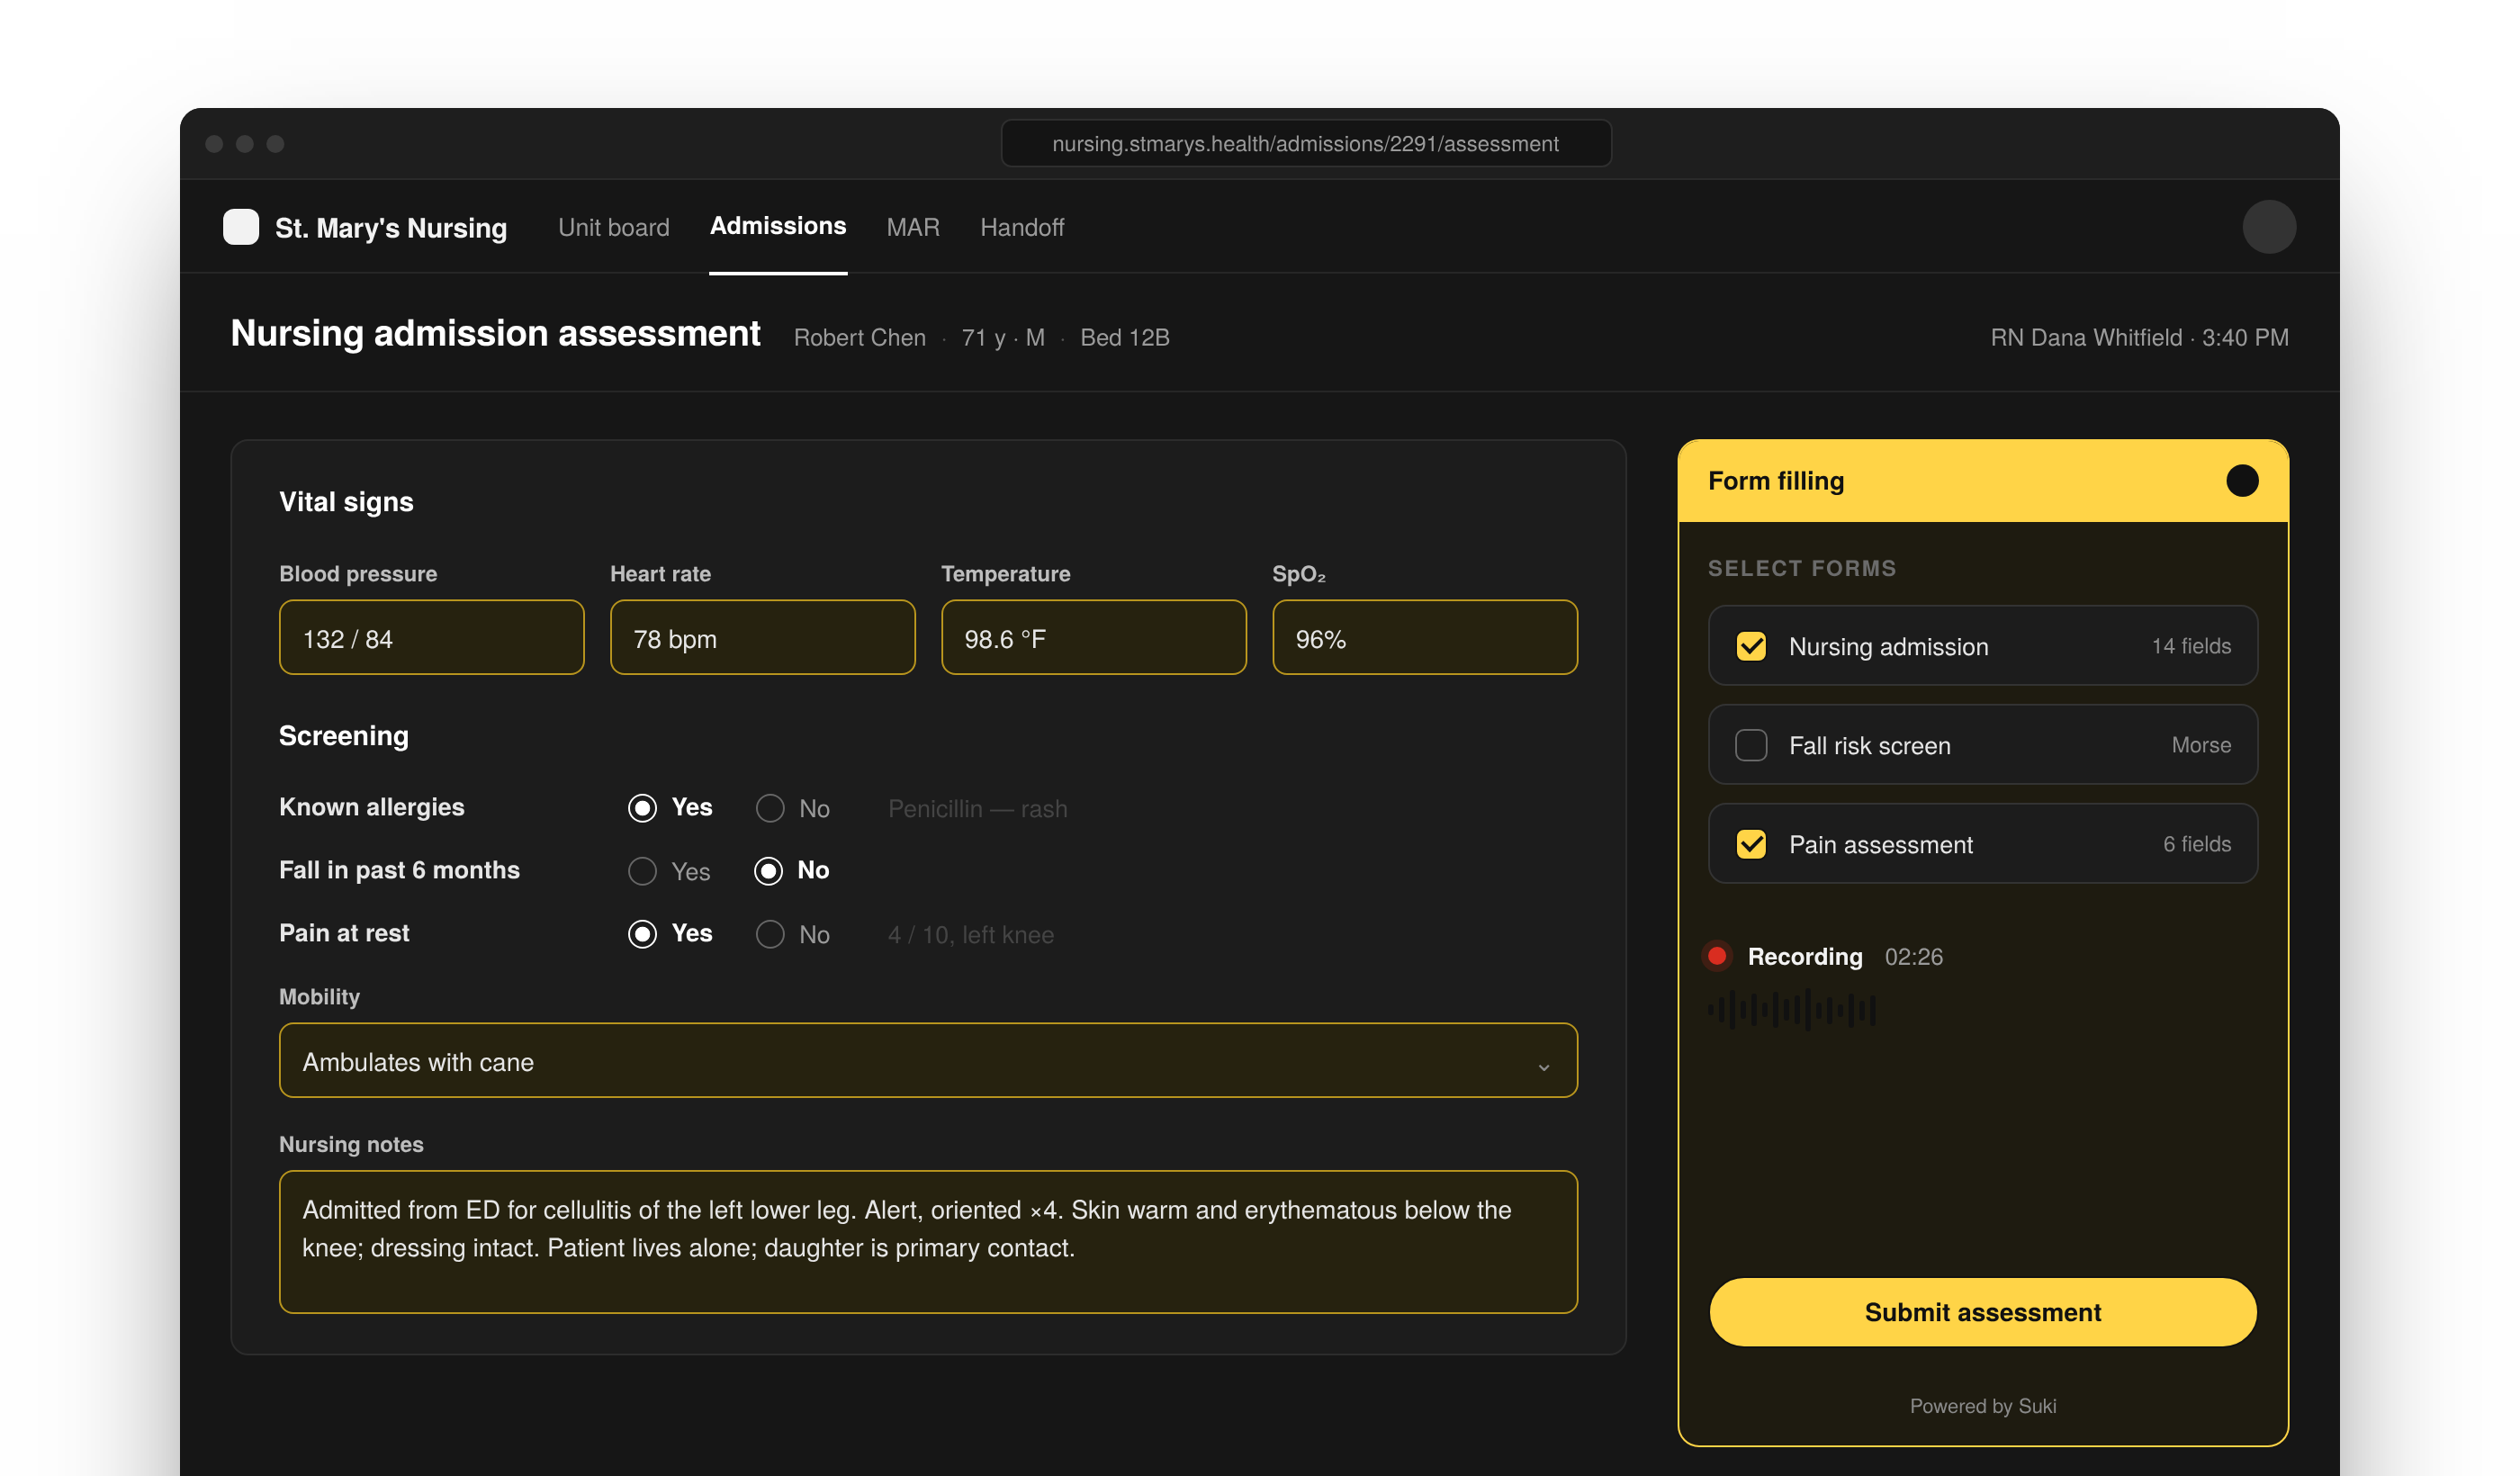This screenshot has width=2520, height=1476.
Task: Click the Blood pressure field
Action: pos(431,637)
